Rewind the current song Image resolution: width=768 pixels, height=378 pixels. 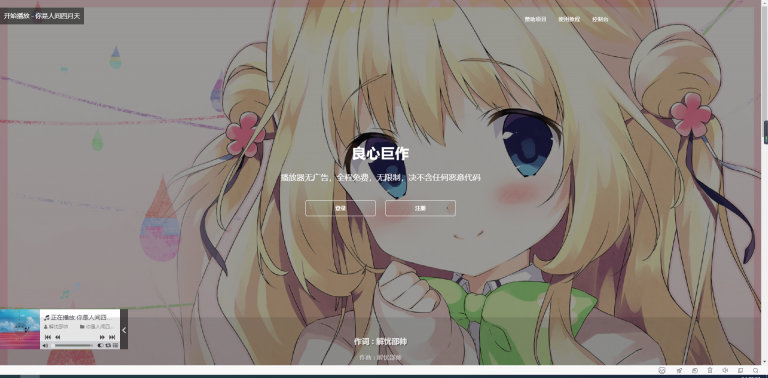point(57,337)
